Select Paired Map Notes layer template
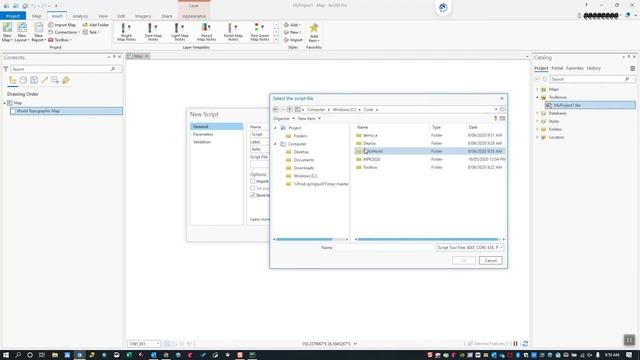640x360 pixels. (207, 32)
